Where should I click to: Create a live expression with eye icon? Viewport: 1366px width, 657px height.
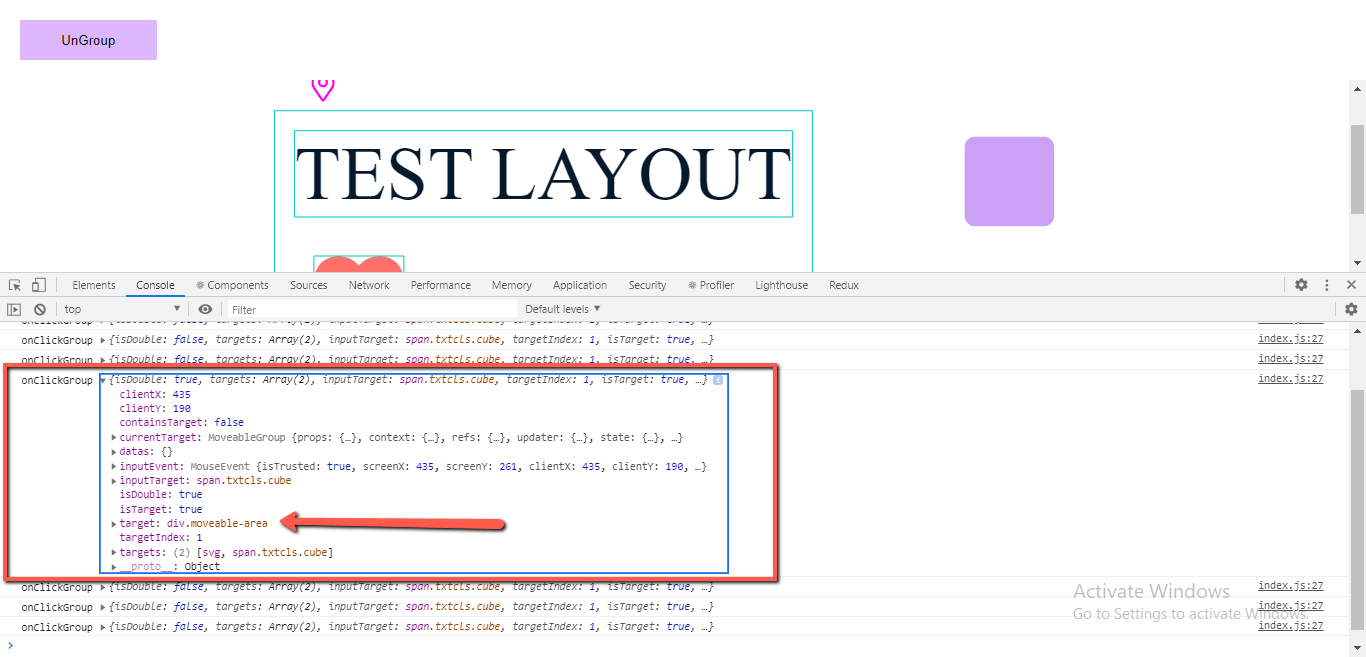point(205,310)
